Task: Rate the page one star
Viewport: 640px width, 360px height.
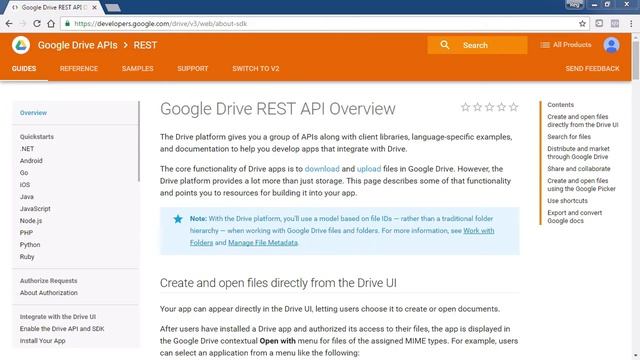Action: coord(465,107)
